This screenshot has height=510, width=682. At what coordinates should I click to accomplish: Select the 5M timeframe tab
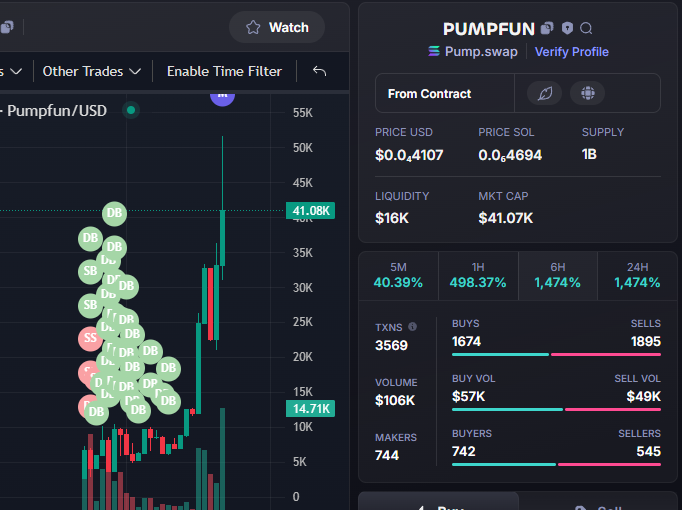[x=398, y=276]
